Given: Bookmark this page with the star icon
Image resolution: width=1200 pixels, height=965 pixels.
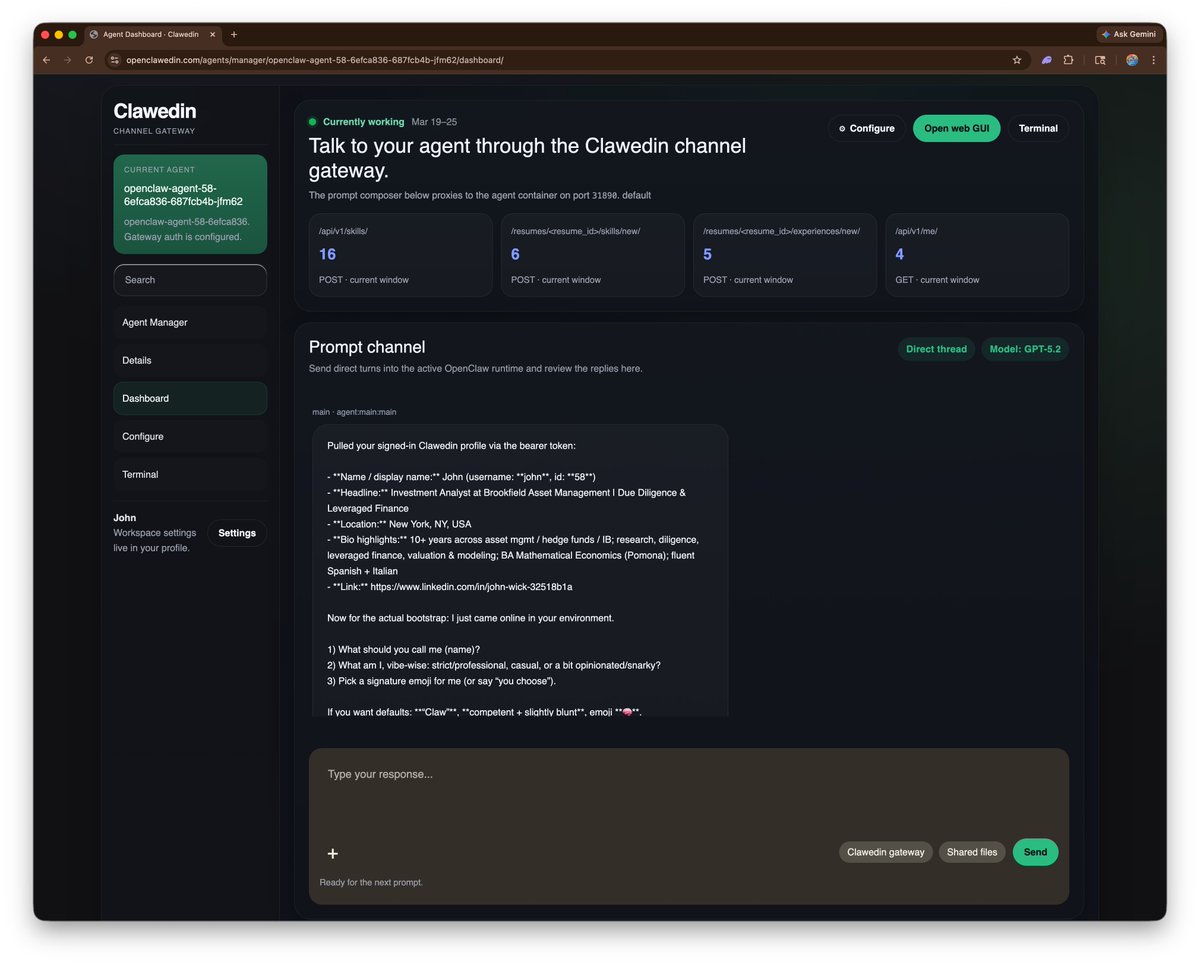Looking at the screenshot, I should (x=1017, y=60).
